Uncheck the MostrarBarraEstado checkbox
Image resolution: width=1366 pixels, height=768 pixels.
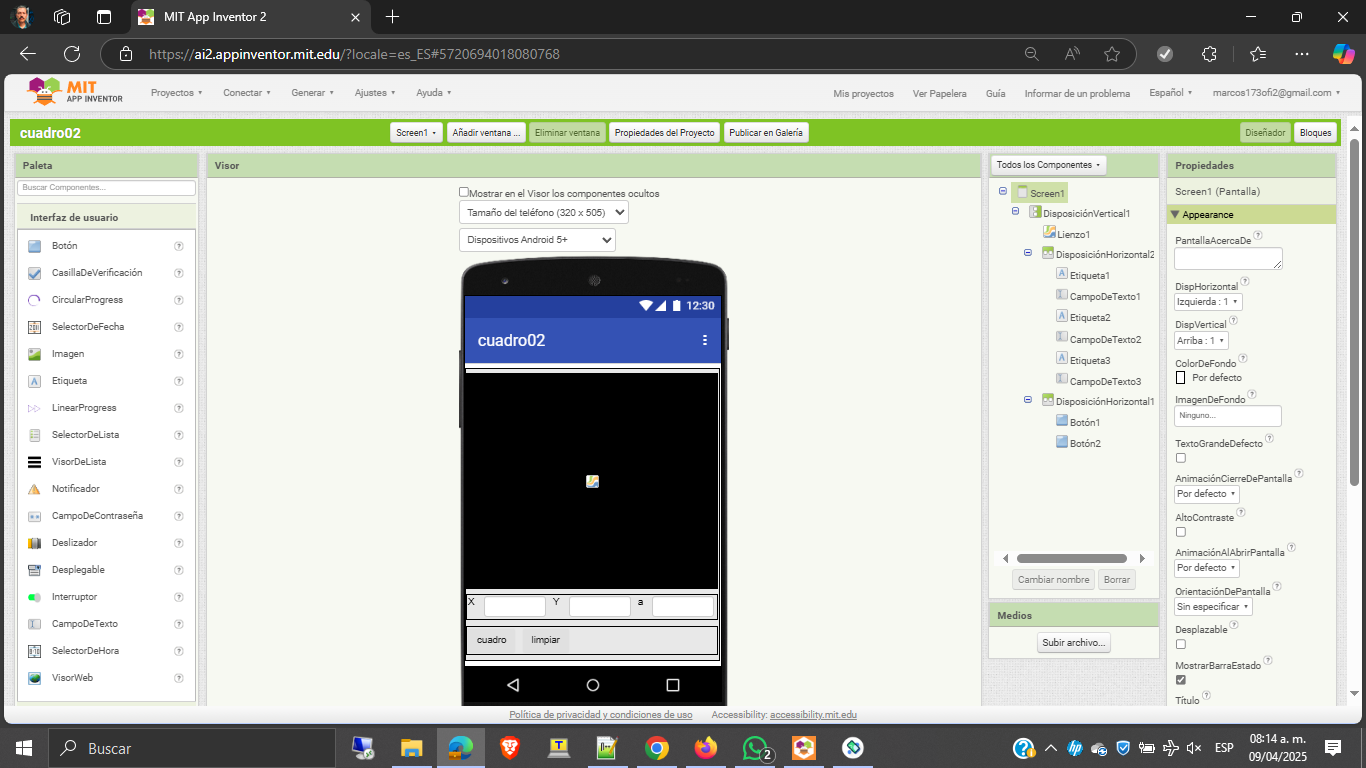point(1181,680)
